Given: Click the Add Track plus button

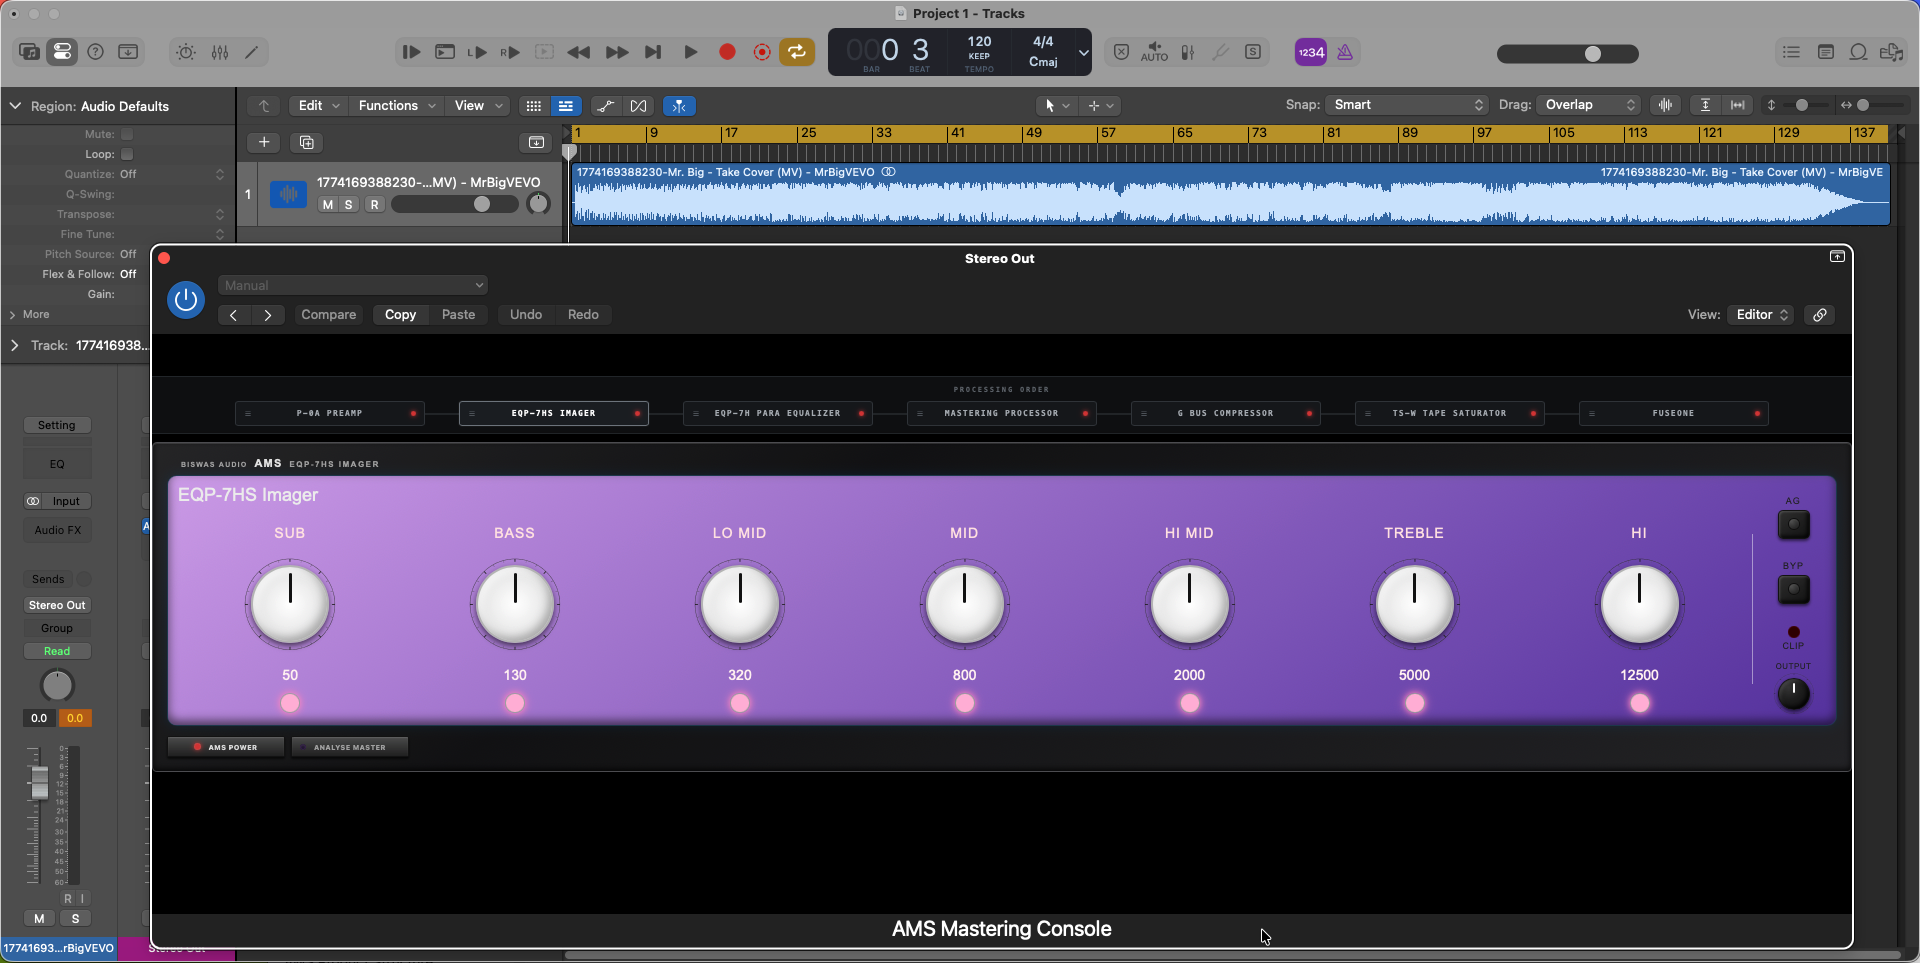Looking at the screenshot, I should [x=264, y=142].
